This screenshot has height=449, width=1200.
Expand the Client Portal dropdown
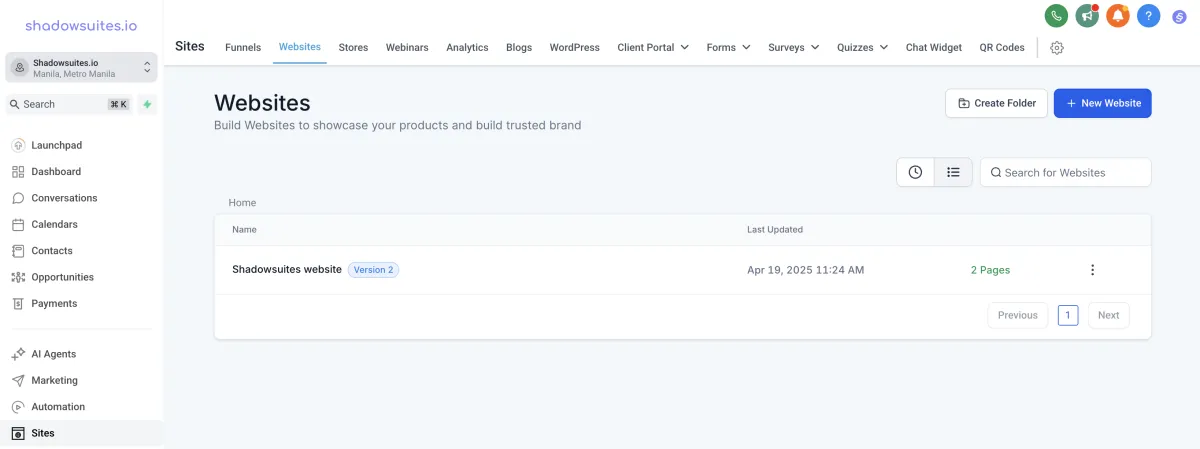coord(653,47)
